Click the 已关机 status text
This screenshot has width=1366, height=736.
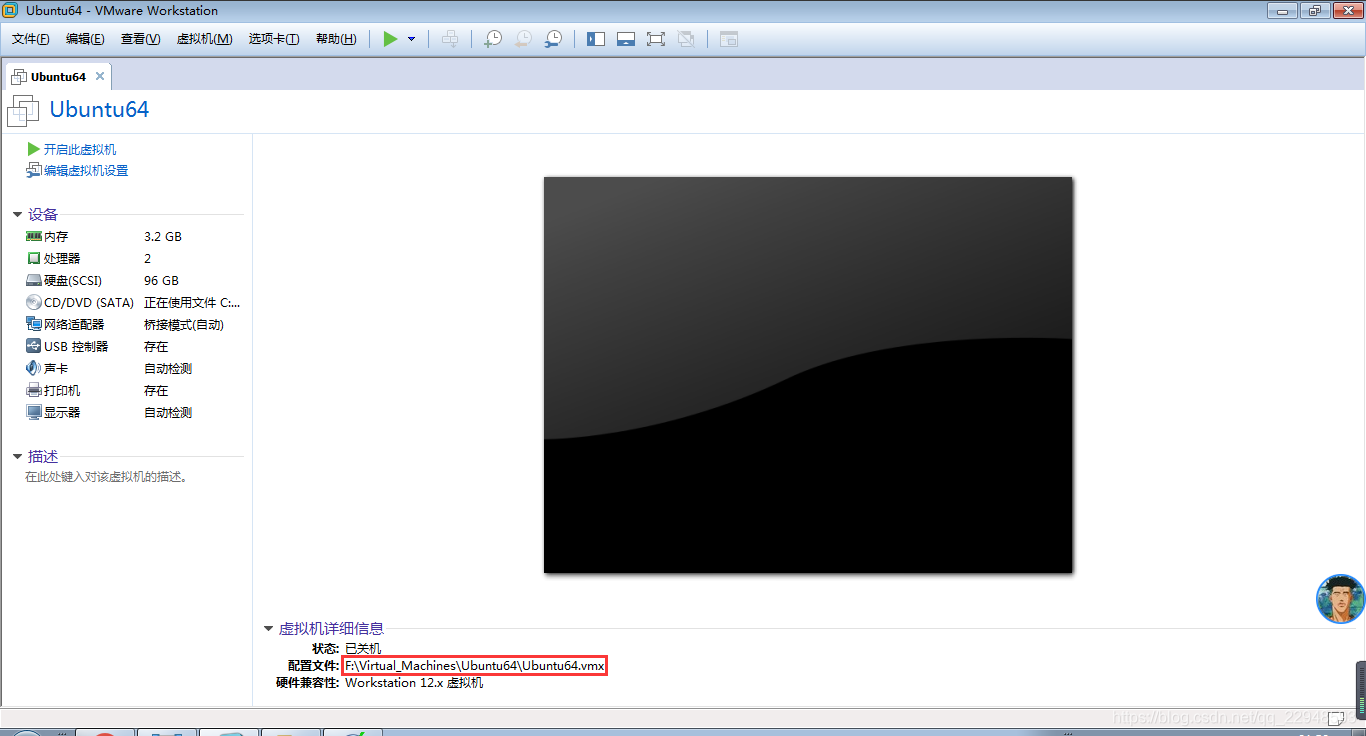tap(363, 649)
